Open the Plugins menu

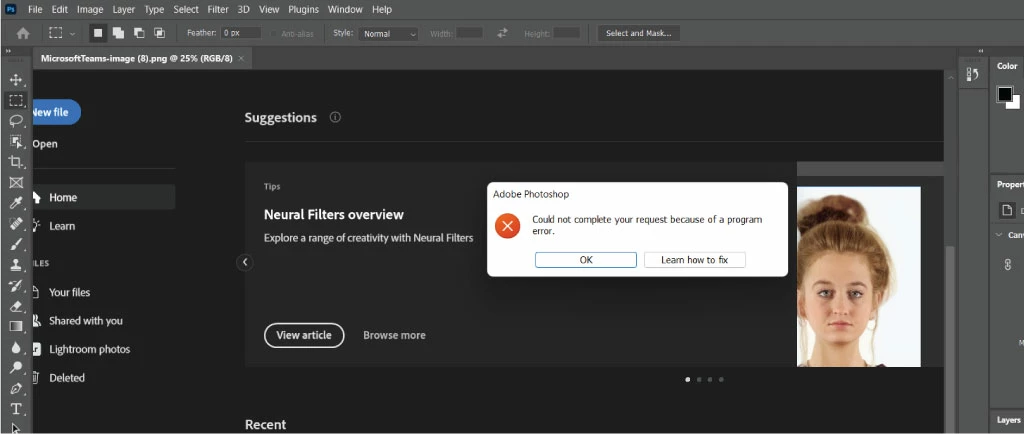pos(304,9)
